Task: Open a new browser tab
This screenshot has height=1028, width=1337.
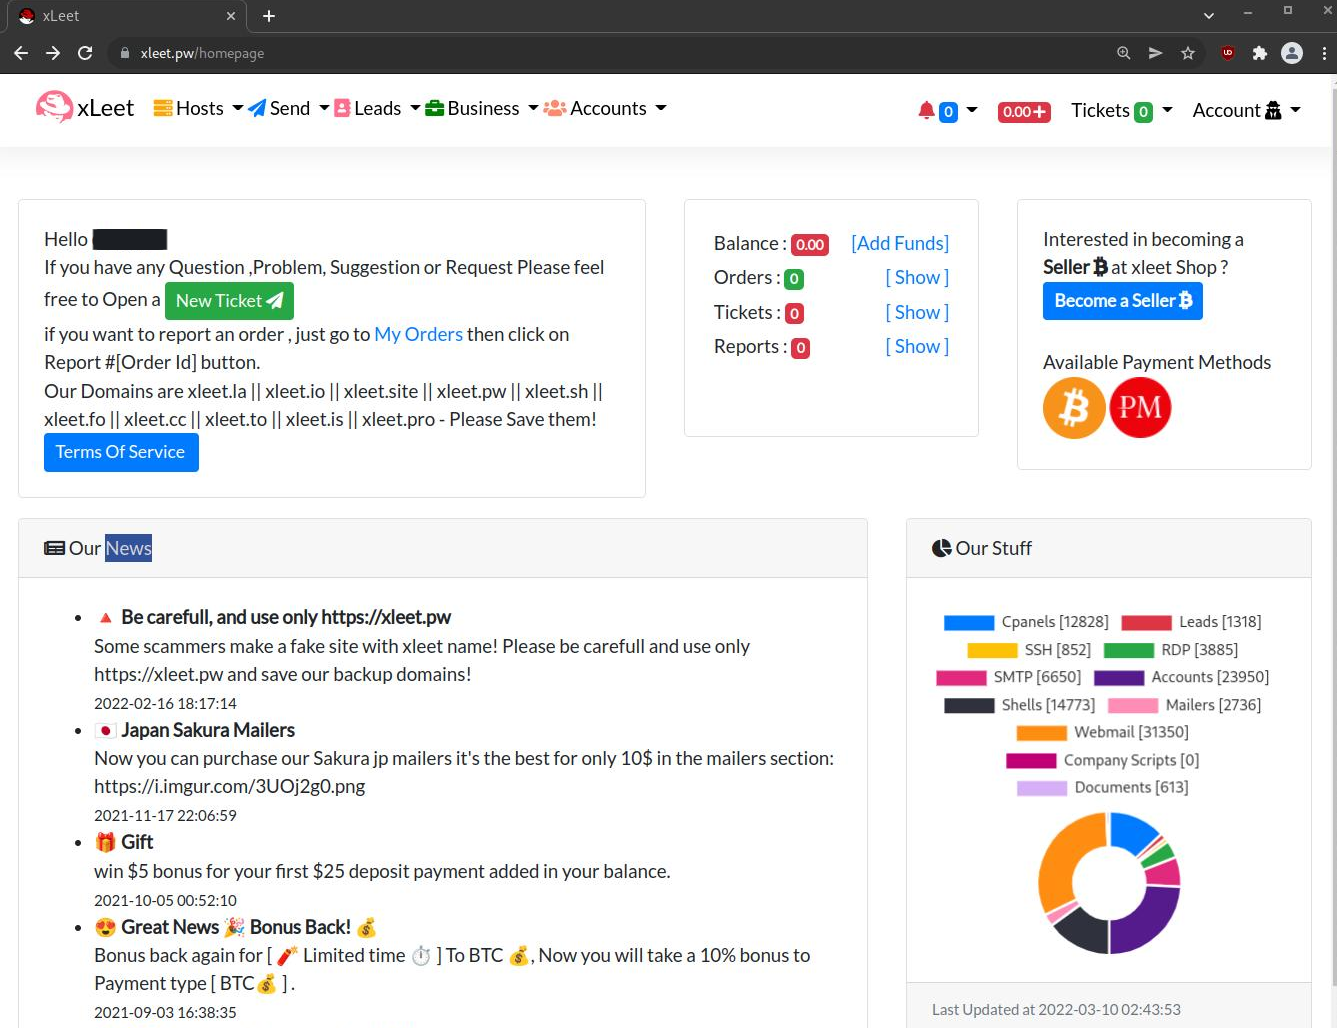Action: coord(269,16)
